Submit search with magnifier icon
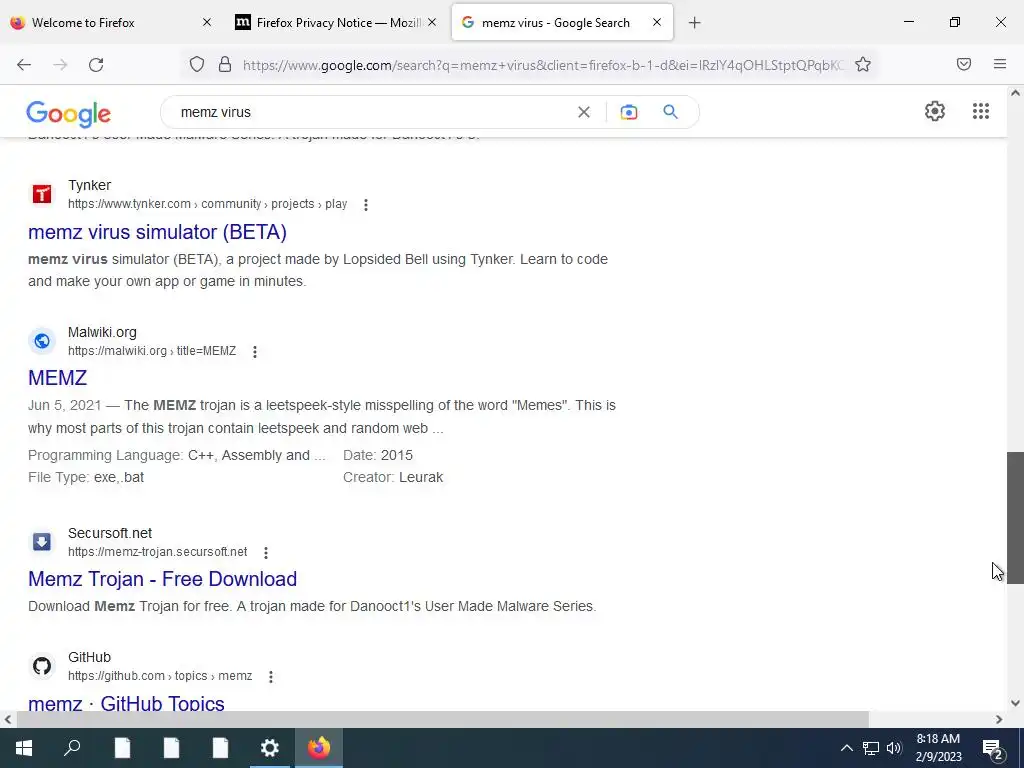 point(670,112)
